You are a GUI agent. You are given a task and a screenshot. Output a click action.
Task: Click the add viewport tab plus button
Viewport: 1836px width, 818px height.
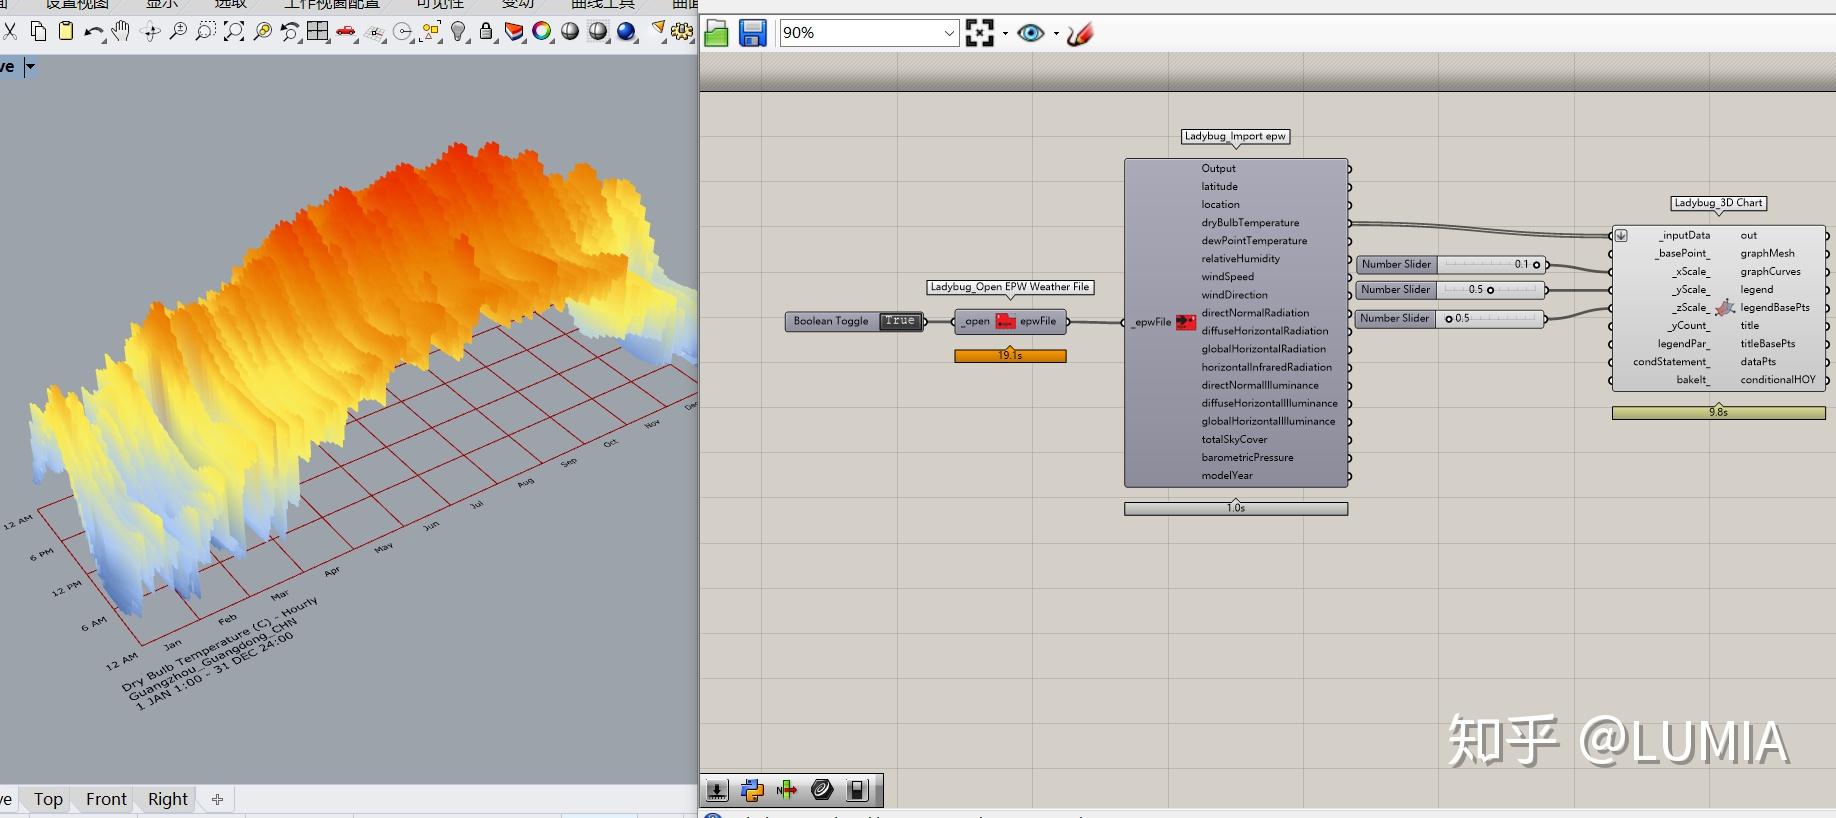217,799
